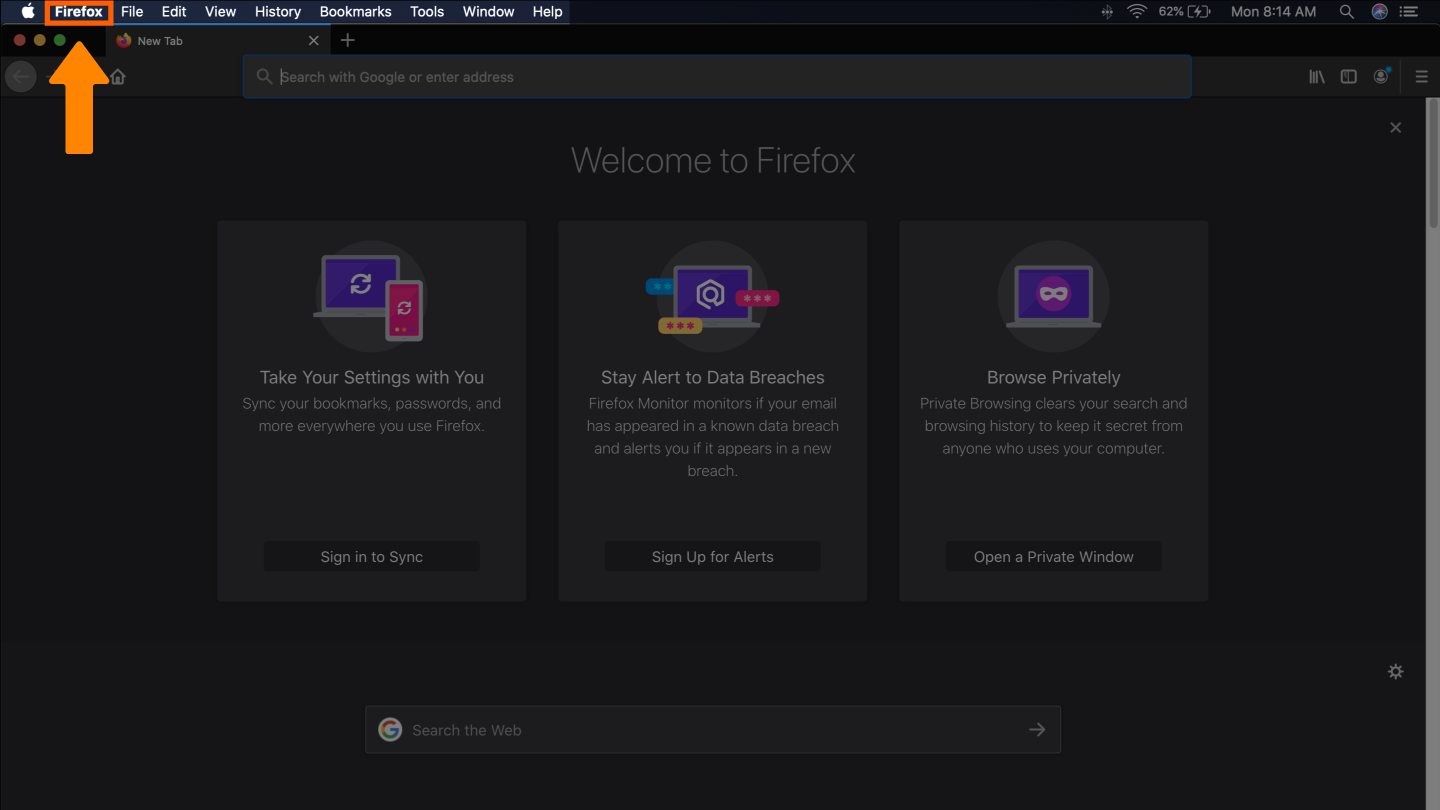Open a new tab with plus button
The height and width of the screenshot is (810, 1440).
[347, 40]
